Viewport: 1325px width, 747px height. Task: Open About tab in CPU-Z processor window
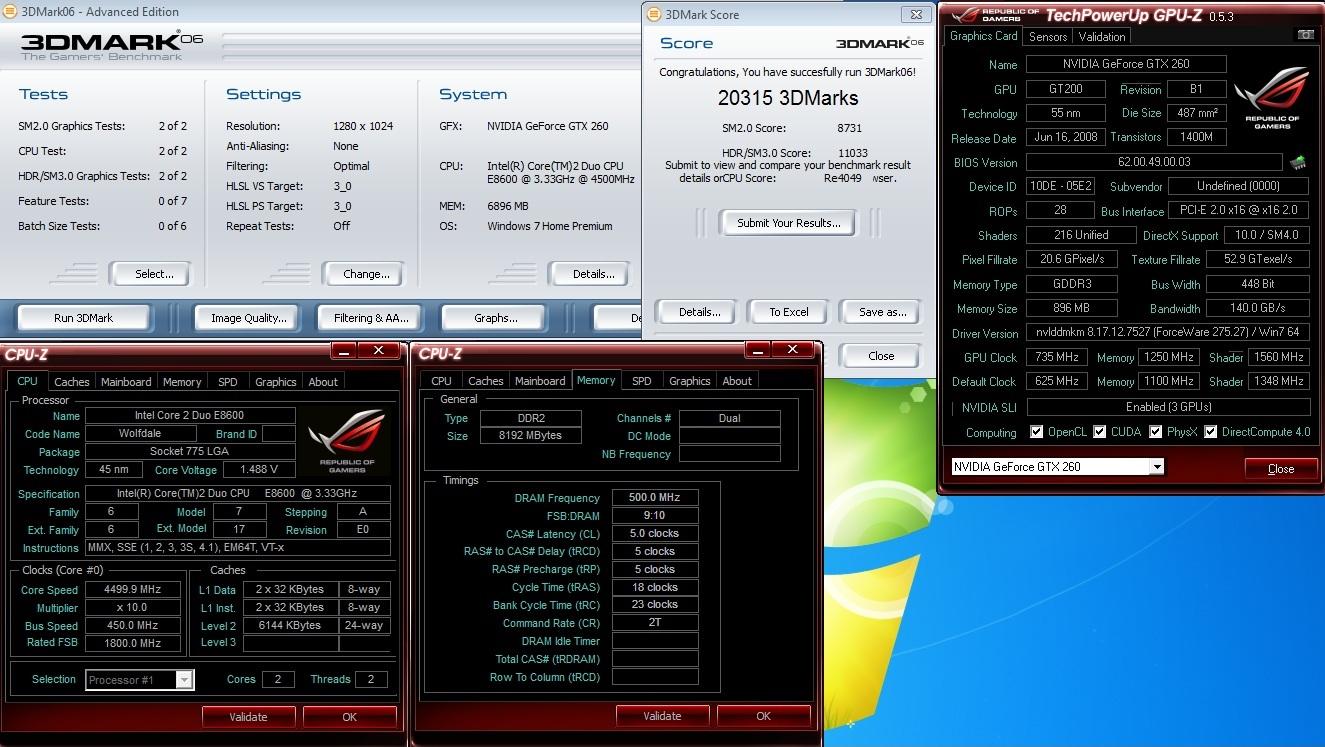[323, 382]
